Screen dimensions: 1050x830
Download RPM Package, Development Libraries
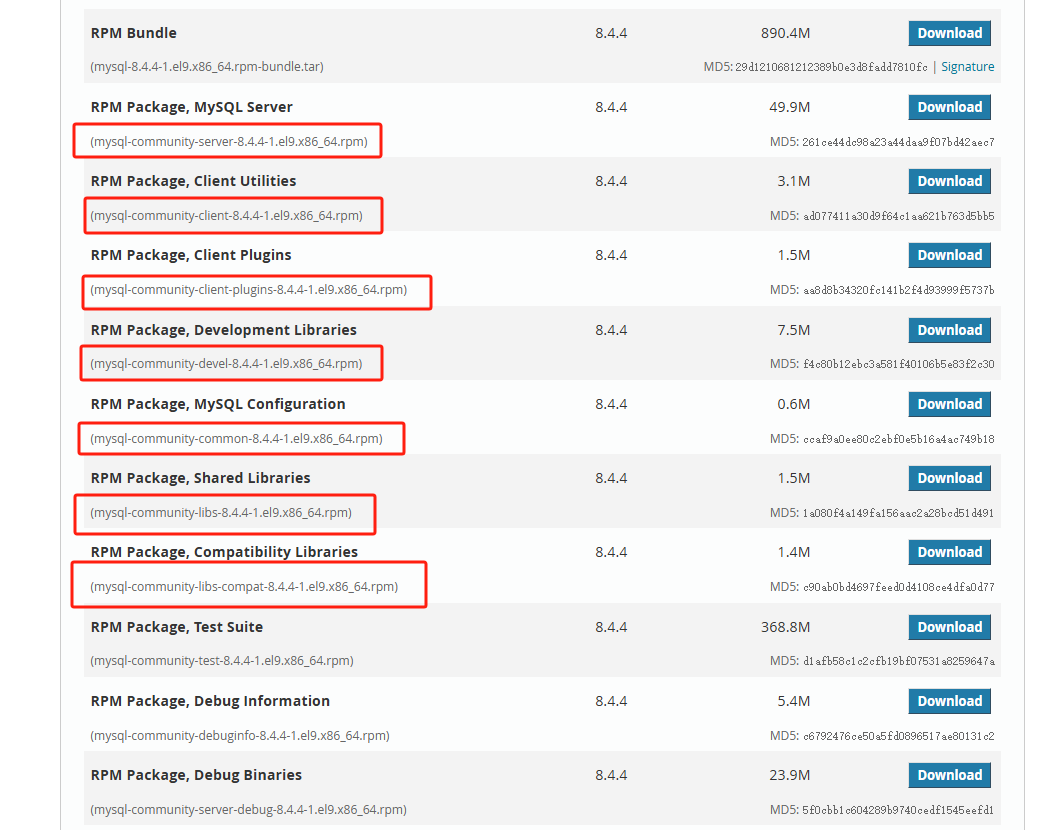pyautogui.click(x=950, y=330)
